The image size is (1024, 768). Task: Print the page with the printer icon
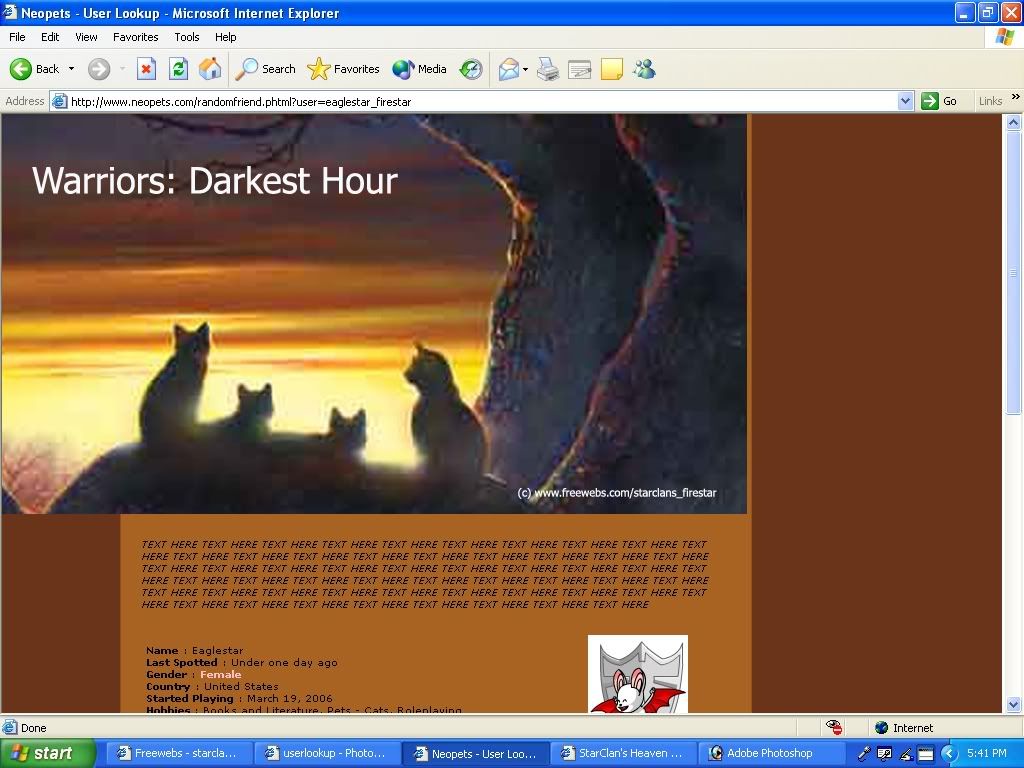click(548, 69)
